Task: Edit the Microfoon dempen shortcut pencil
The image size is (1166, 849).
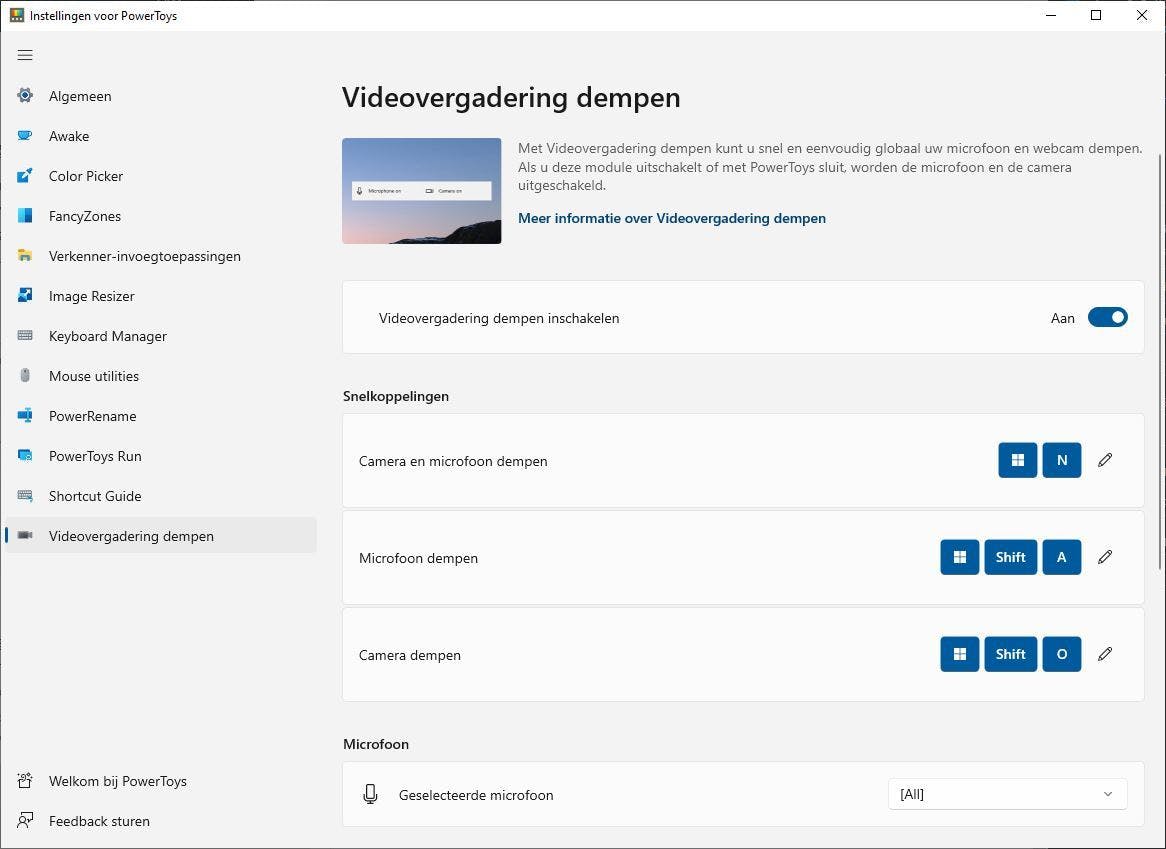Action: coord(1105,557)
